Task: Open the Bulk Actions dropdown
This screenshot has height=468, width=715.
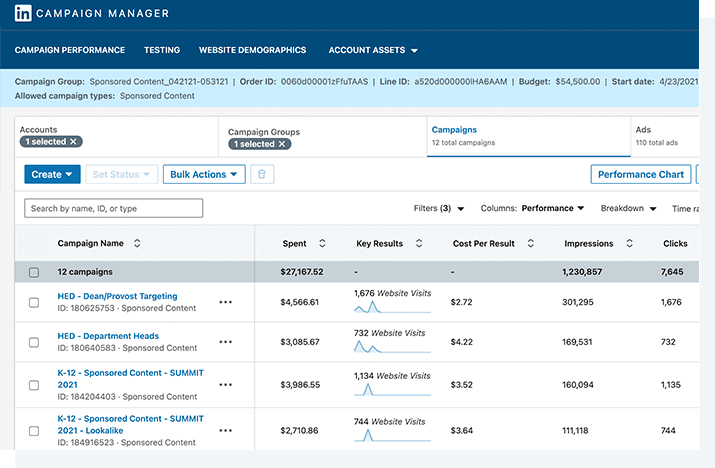Action: point(204,174)
